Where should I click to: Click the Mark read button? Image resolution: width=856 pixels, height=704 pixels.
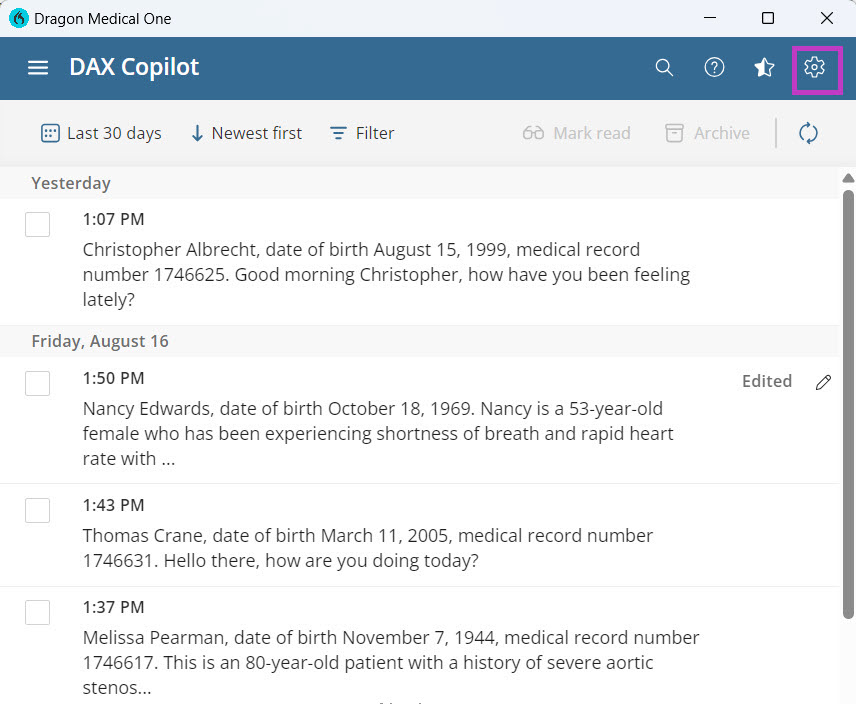pos(577,133)
